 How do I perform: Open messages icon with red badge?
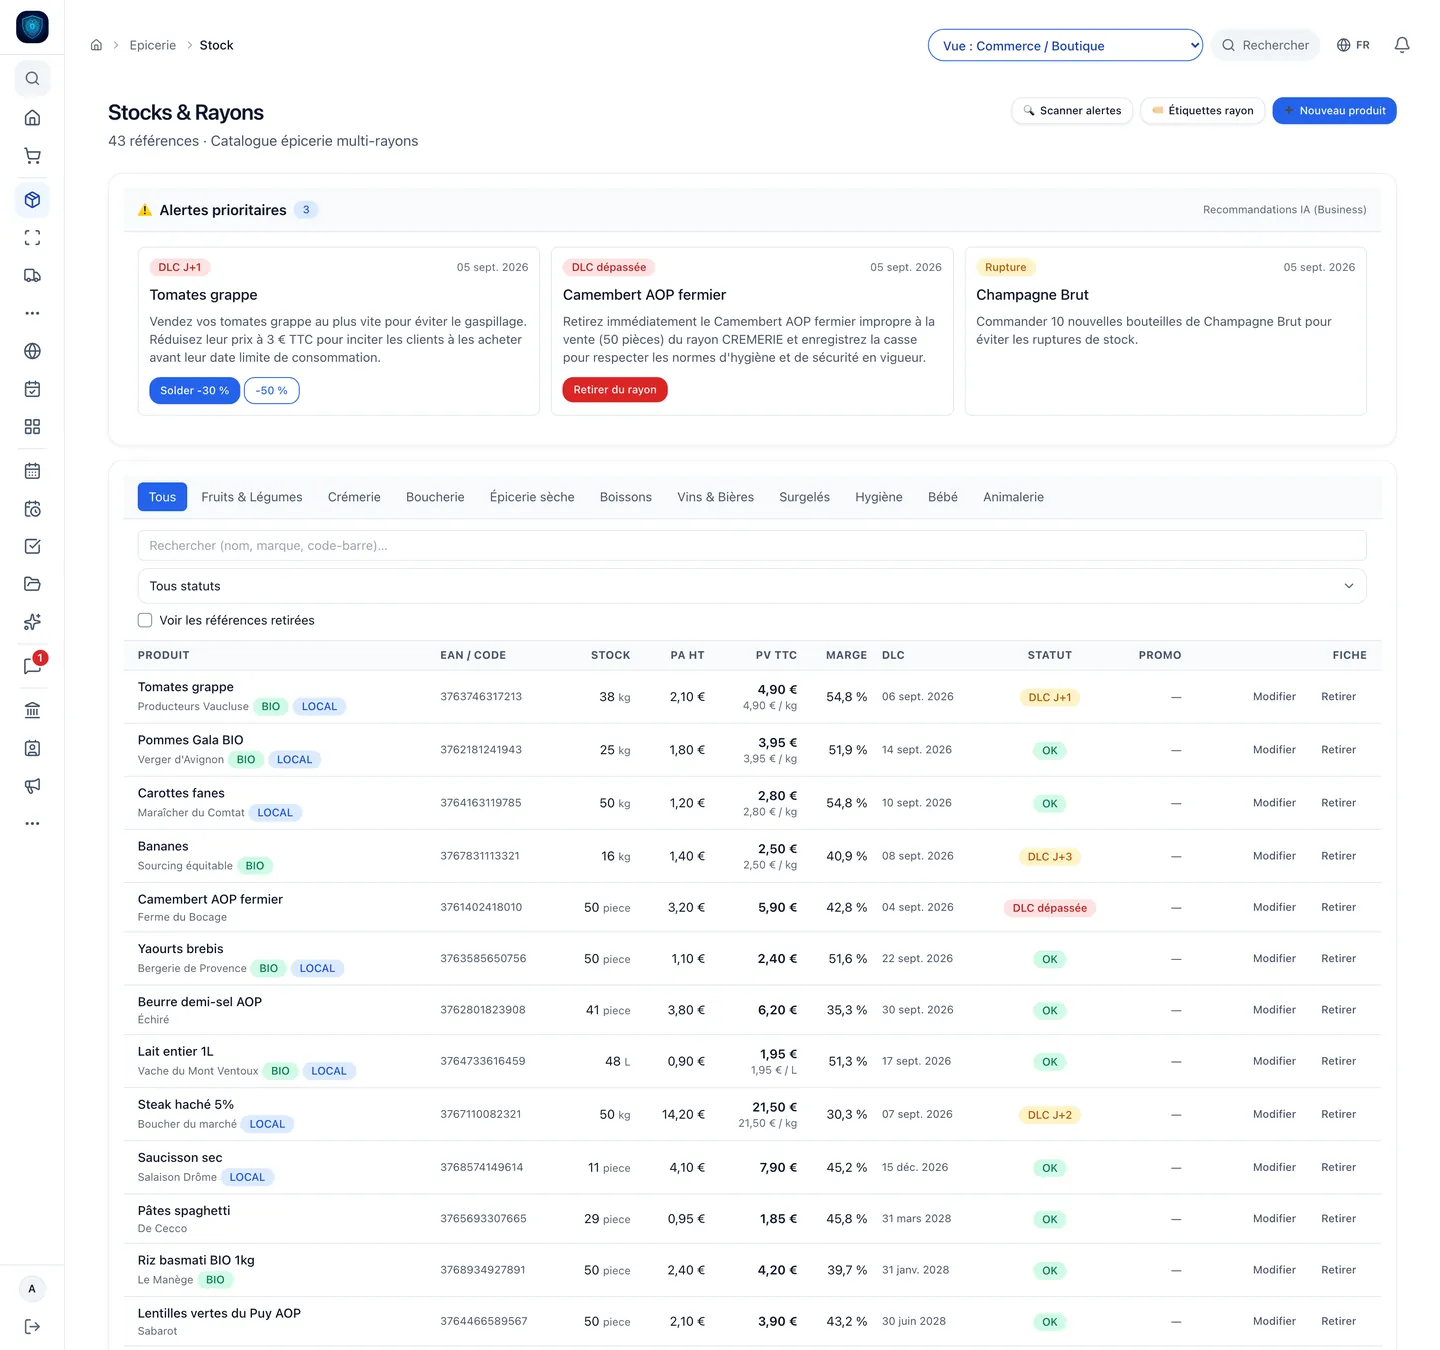pos(32,666)
